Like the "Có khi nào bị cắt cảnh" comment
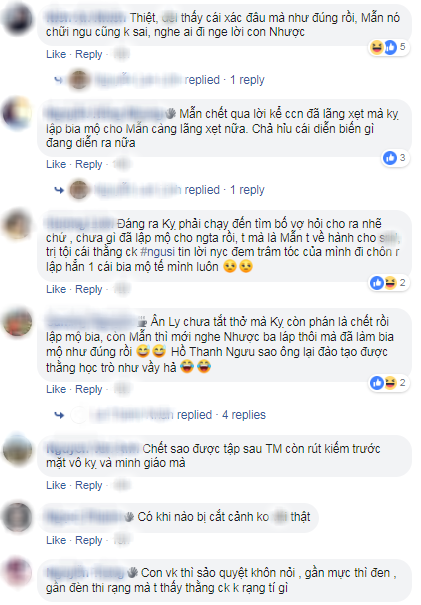 click(x=56, y=540)
